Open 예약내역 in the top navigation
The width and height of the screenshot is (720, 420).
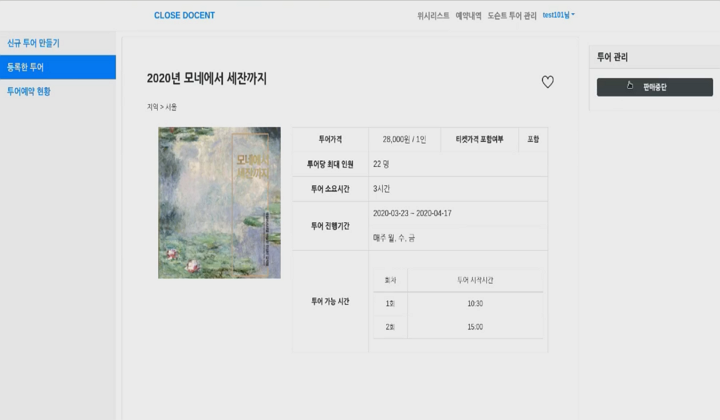(x=468, y=16)
